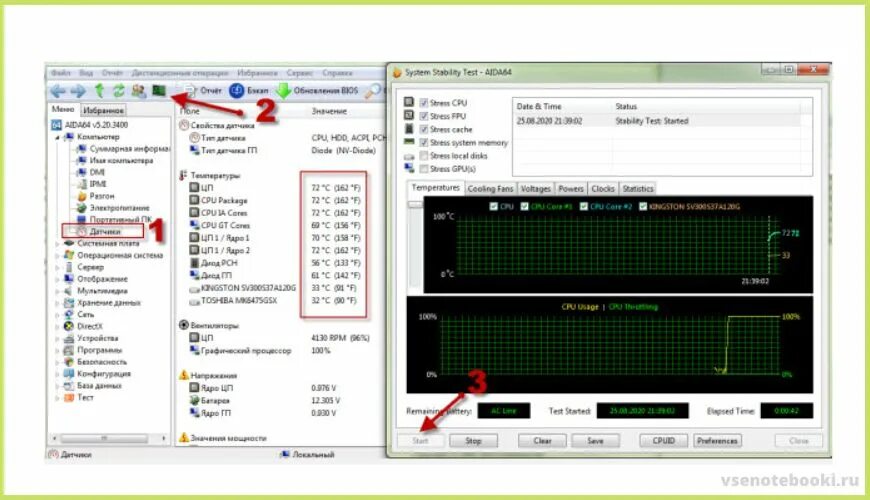Expand the Сервер tree node
The height and width of the screenshot is (500, 870).
point(57,267)
